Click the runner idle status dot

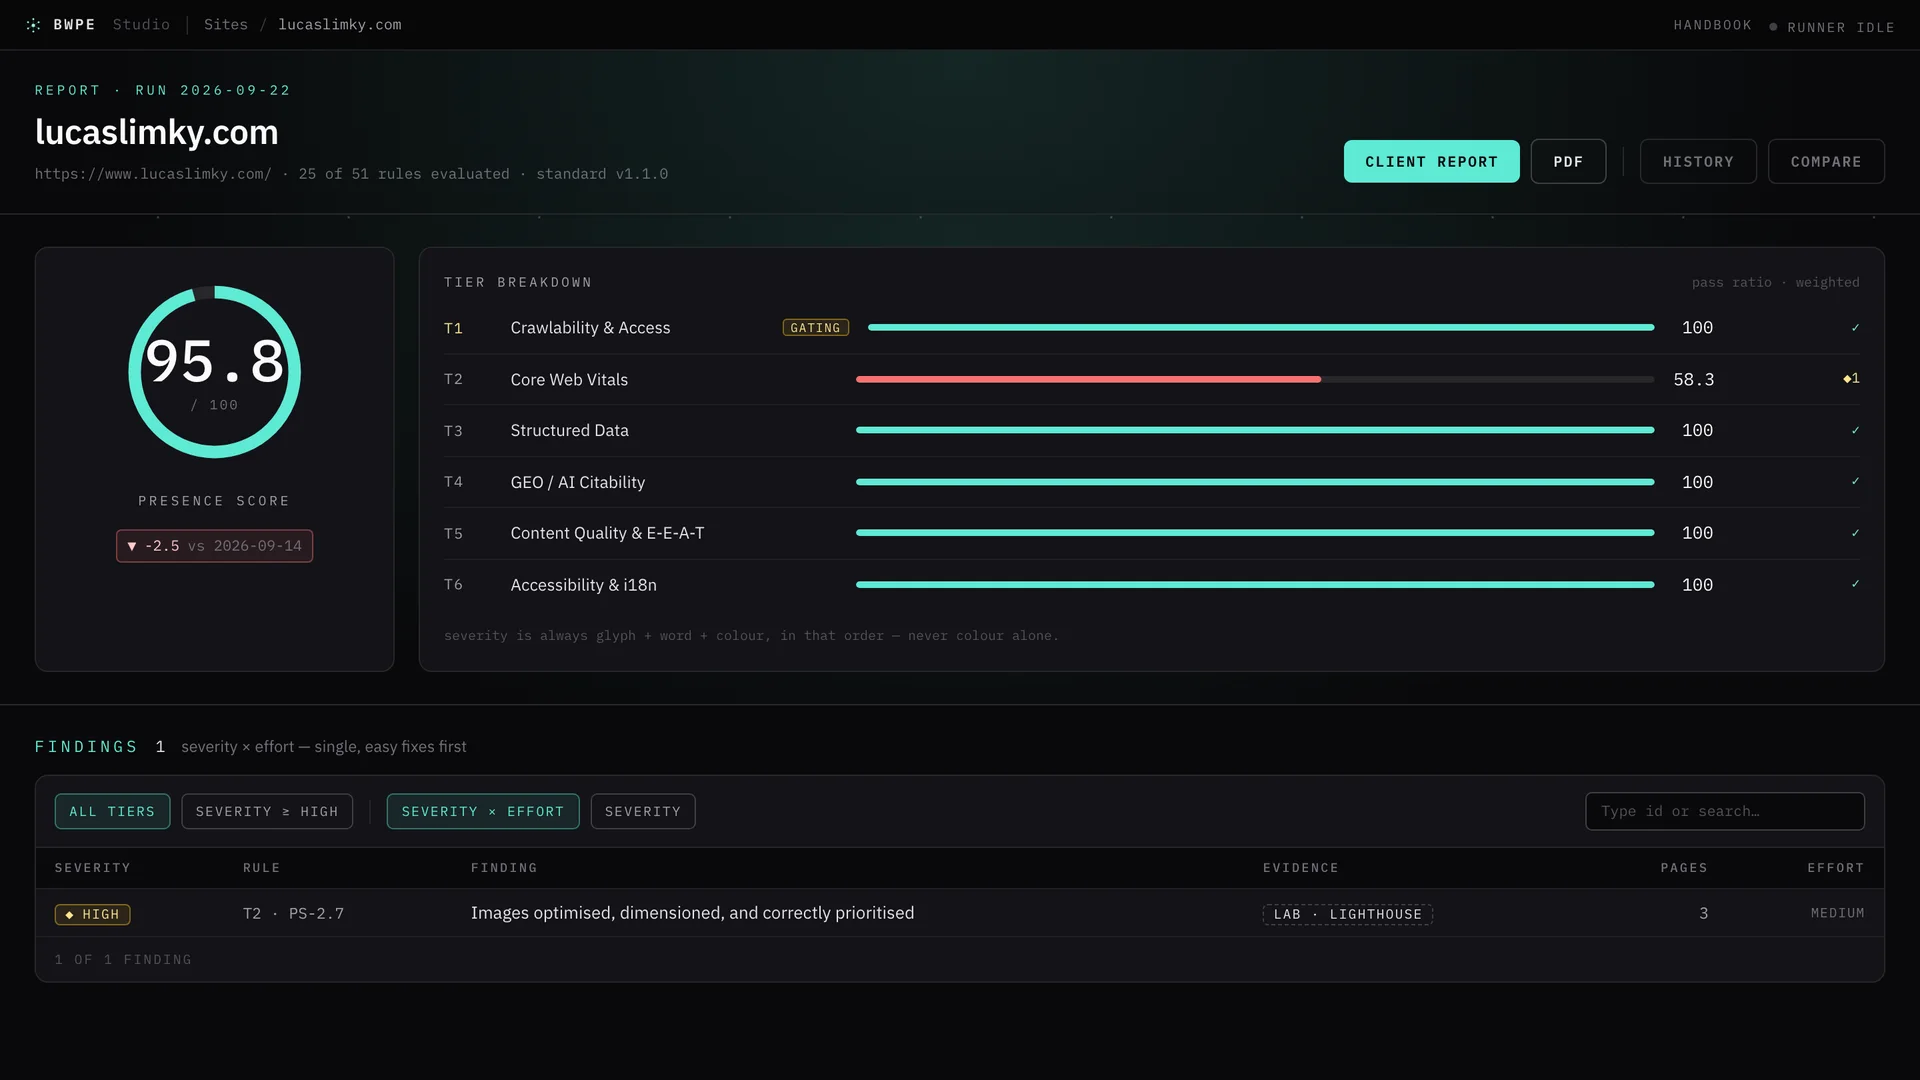[1773, 27]
